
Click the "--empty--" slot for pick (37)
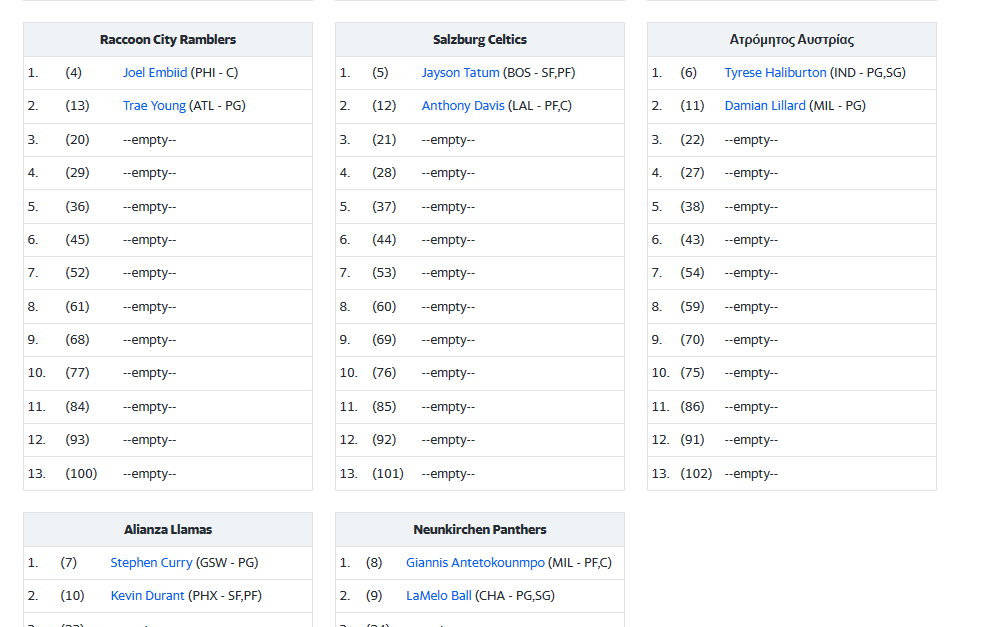point(448,207)
